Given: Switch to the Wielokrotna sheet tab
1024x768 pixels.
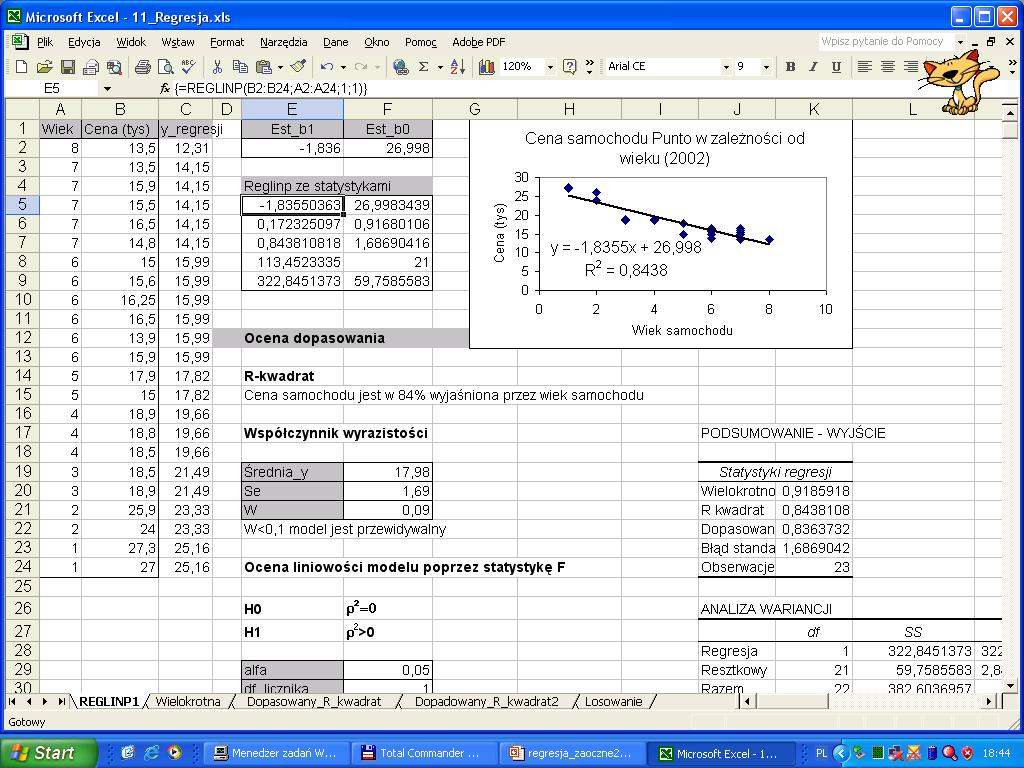Looking at the screenshot, I should pyautogui.click(x=187, y=701).
